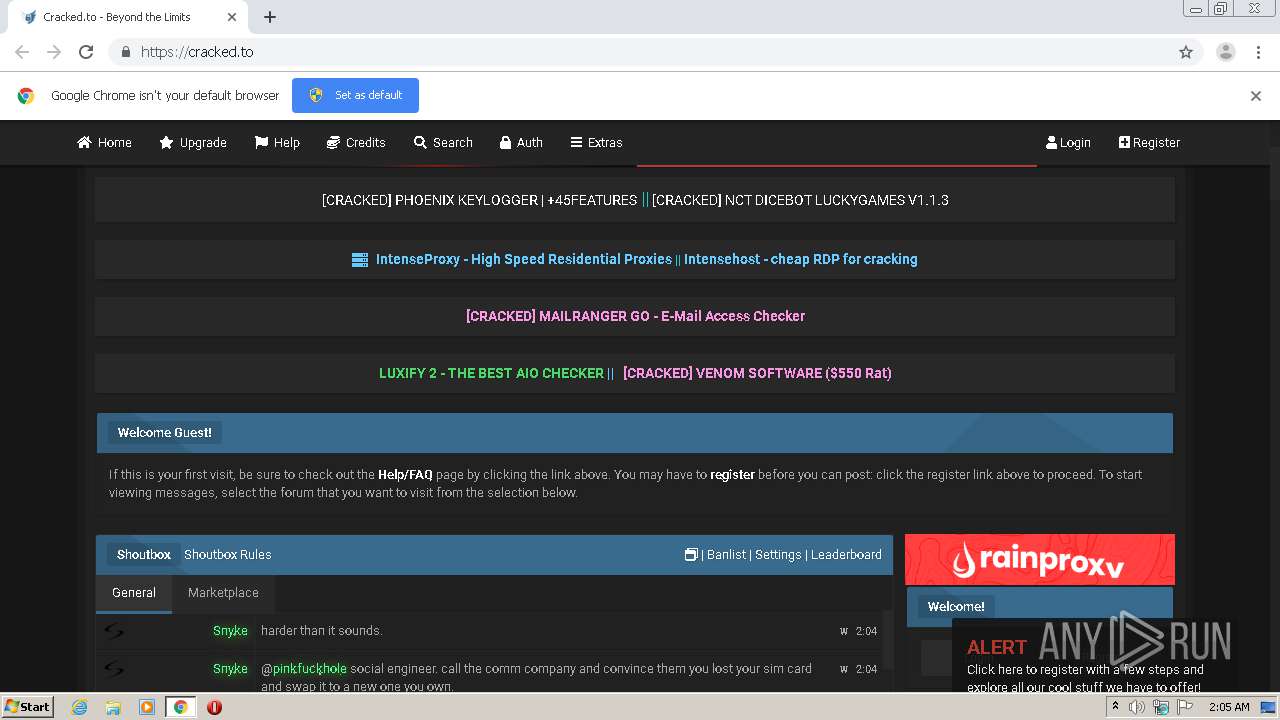Click the rainproxy banner ad
Viewport: 1280px width, 720px height.
click(x=1040, y=559)
